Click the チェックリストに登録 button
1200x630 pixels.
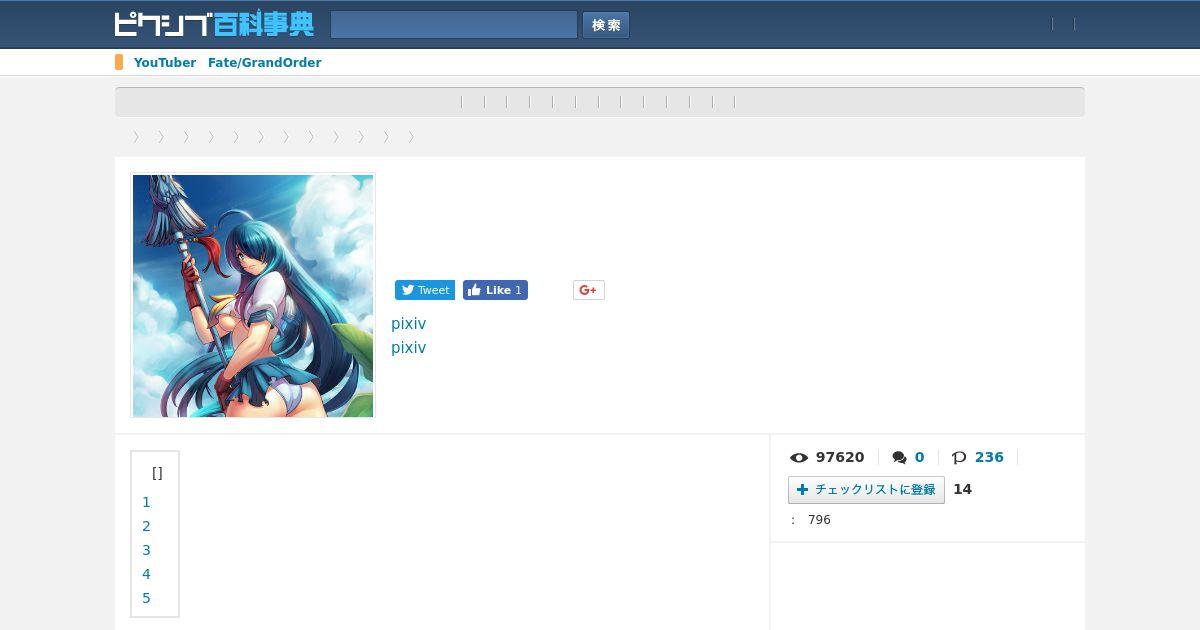(866, 490)
